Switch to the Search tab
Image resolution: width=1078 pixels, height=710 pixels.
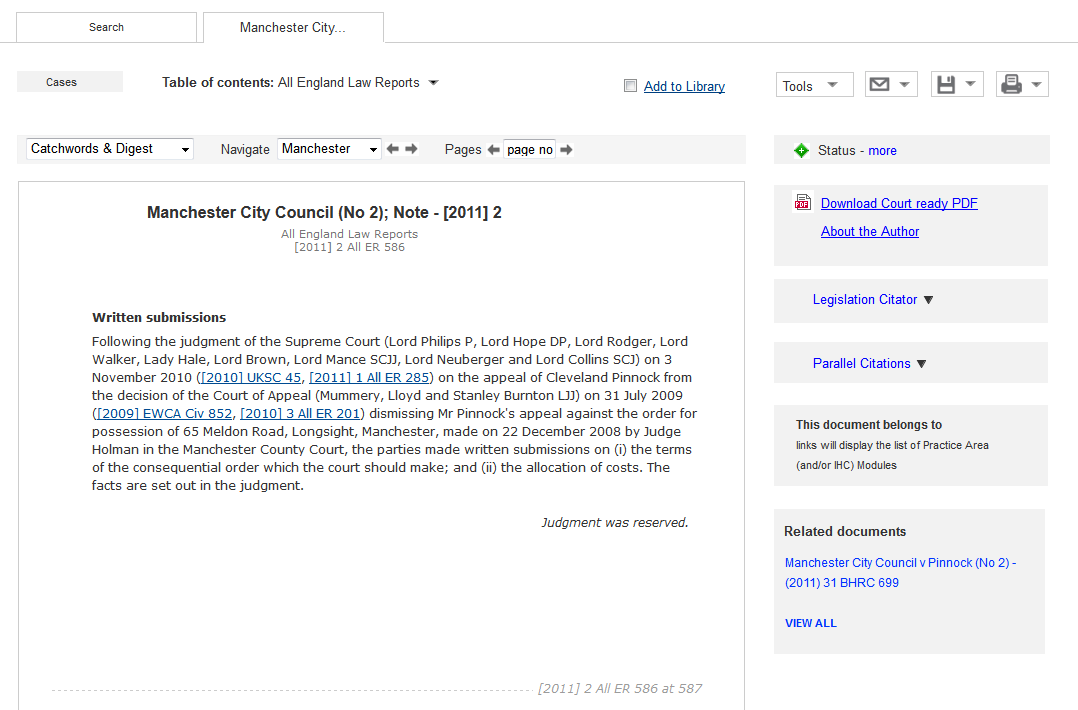coord(107,27)
